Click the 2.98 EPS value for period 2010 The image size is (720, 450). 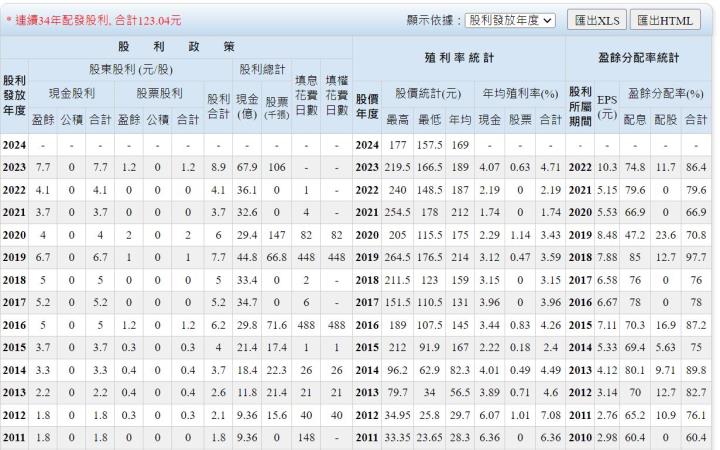(x=607, y=438)
